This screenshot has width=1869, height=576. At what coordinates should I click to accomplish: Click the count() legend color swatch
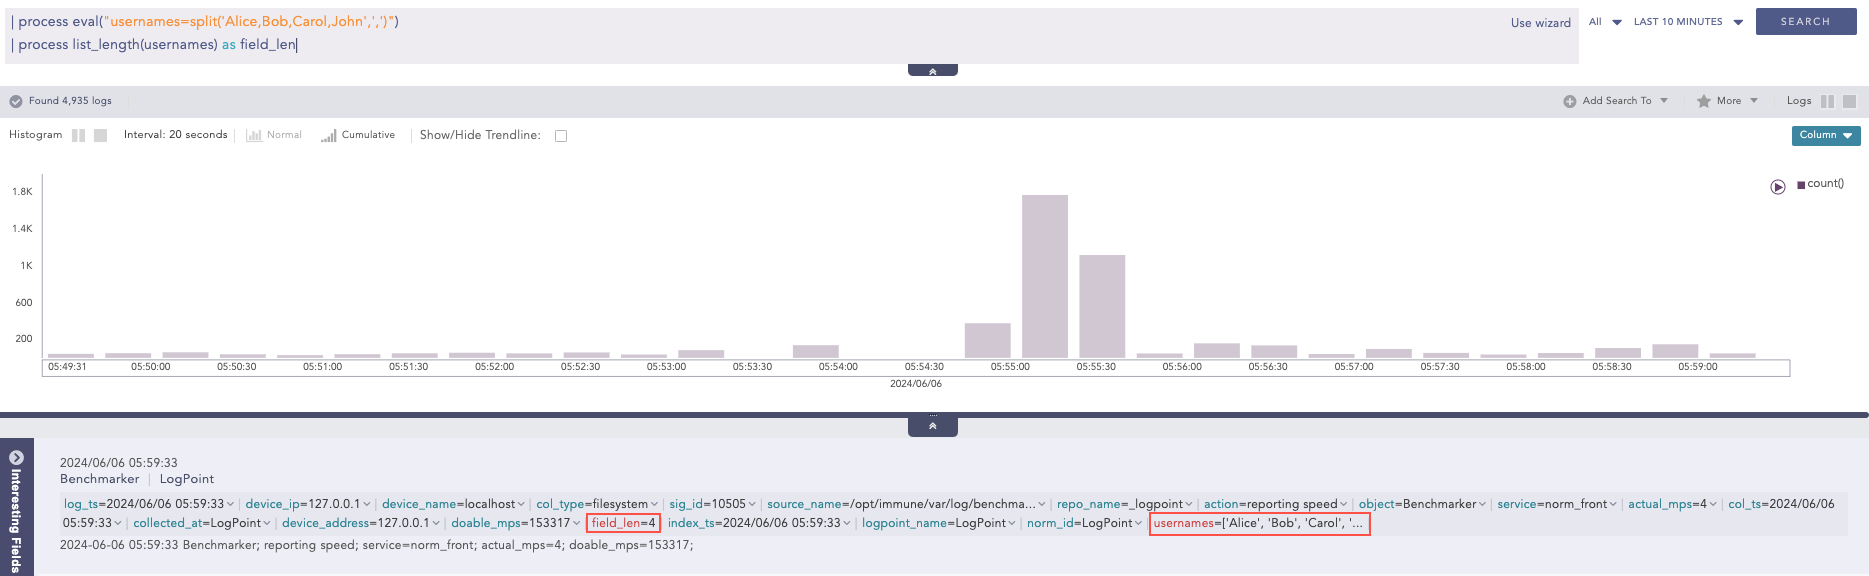coord(1801,185)
